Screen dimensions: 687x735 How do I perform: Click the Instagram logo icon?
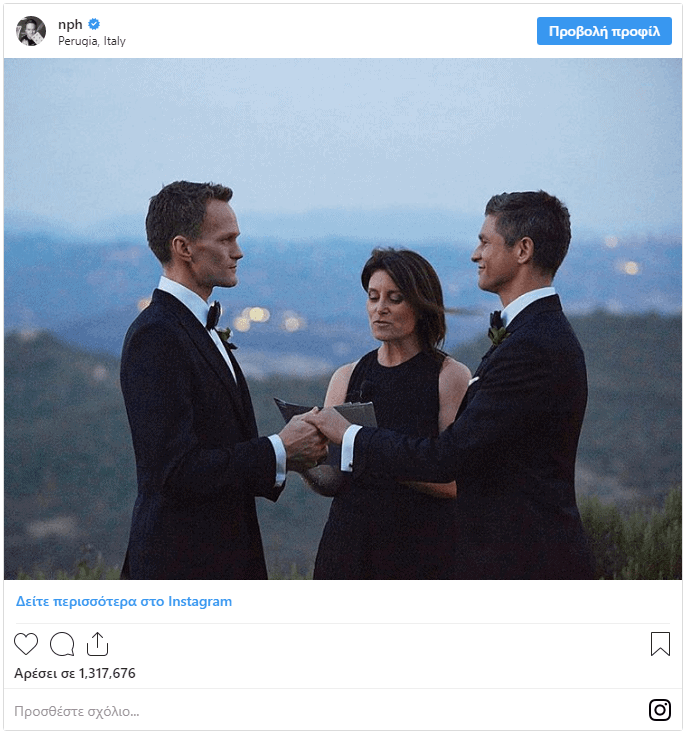point(660,710)
